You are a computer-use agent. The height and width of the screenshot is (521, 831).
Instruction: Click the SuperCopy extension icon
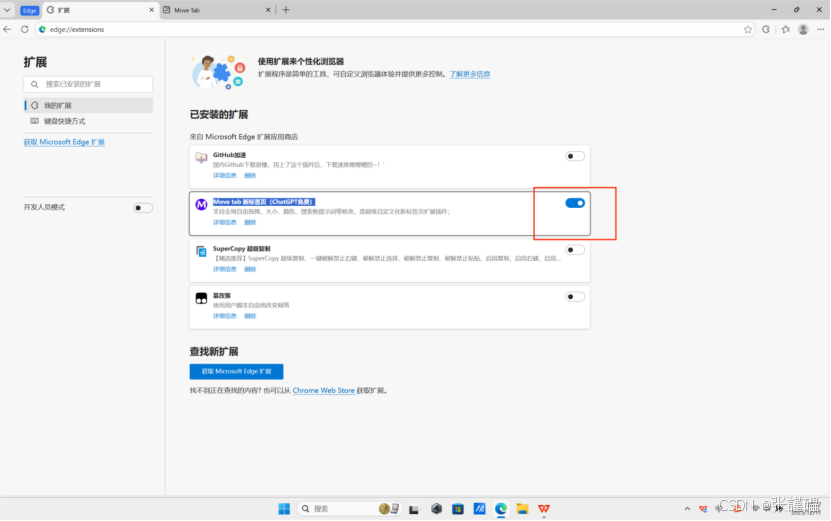[x=201, y=251]
